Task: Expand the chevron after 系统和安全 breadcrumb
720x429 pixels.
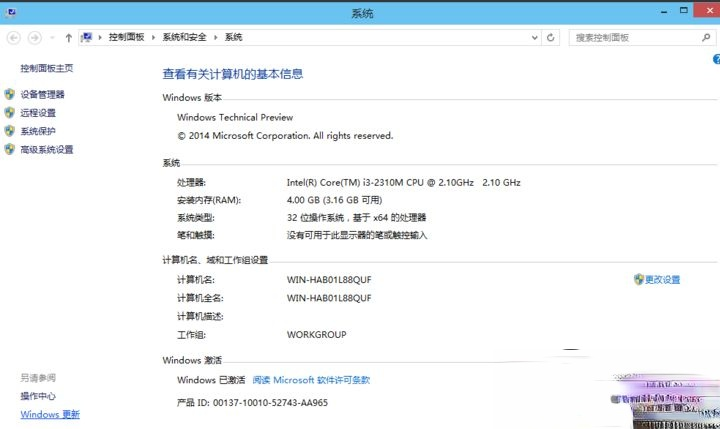Action: pos(215,38)
